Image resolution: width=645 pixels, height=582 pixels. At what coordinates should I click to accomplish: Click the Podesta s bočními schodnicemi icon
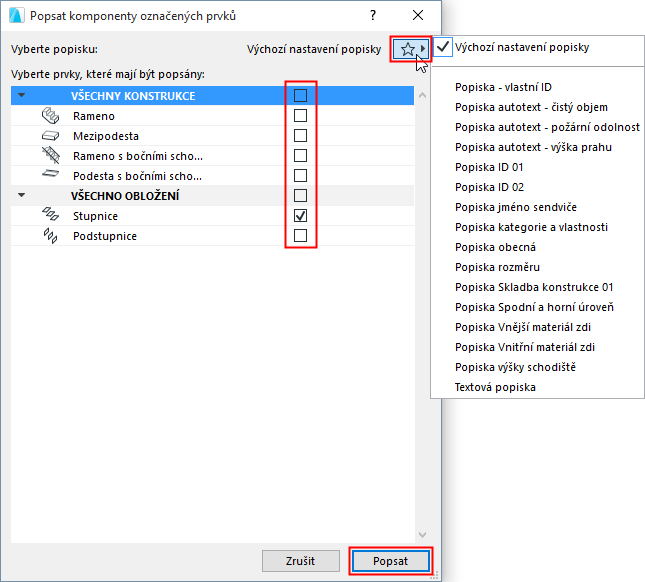[50, 176]
